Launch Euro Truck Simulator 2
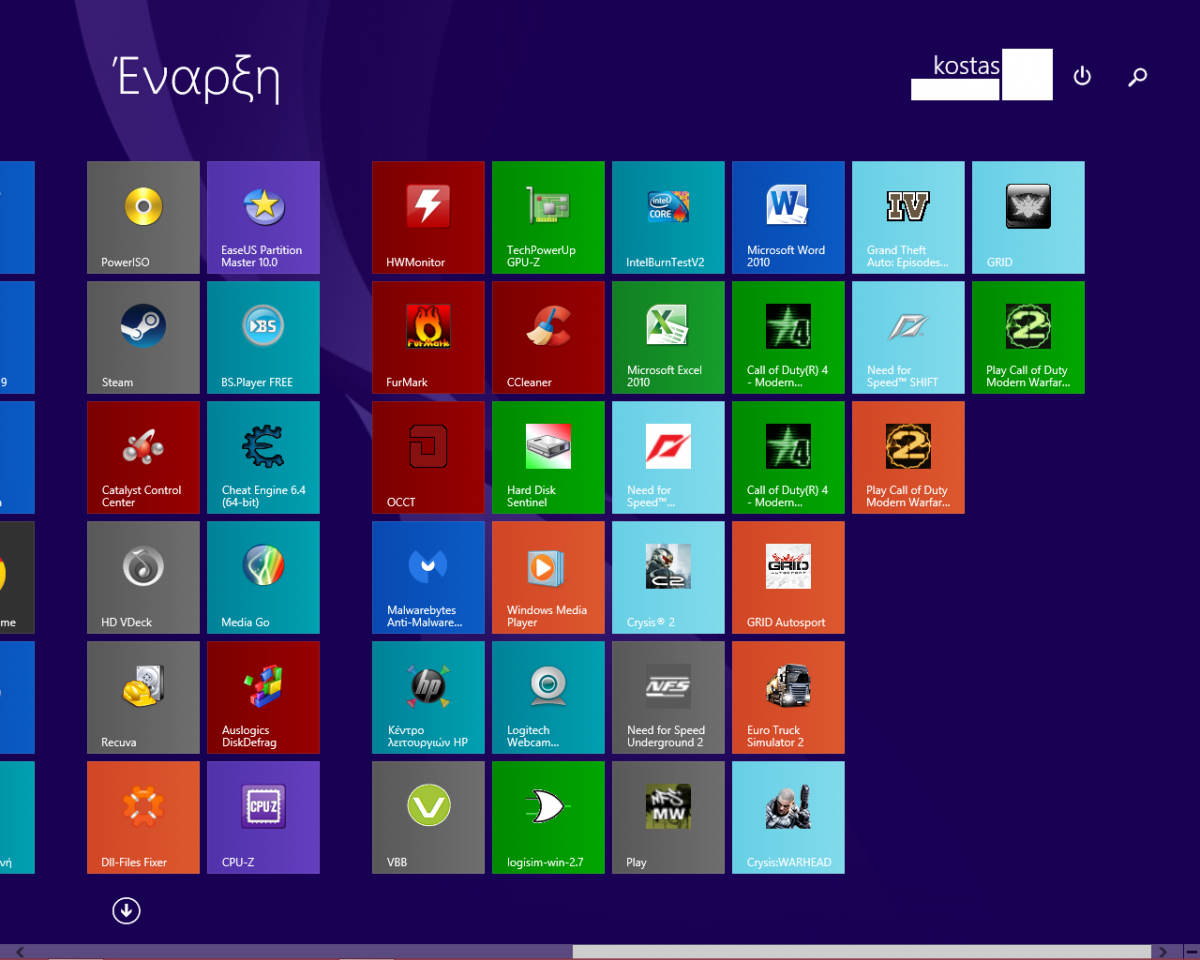The height and width of the screenshot is (960, 1200). 788,697
